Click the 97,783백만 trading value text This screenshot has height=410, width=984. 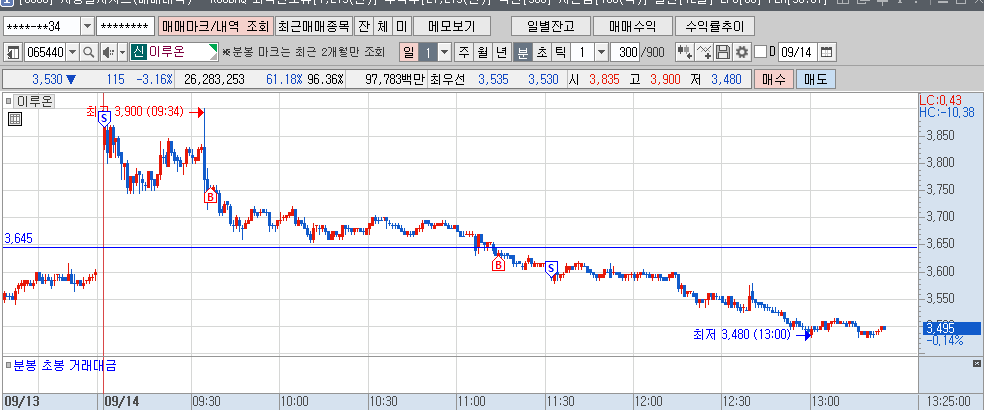pyautogui.click(x=395, y=80)
